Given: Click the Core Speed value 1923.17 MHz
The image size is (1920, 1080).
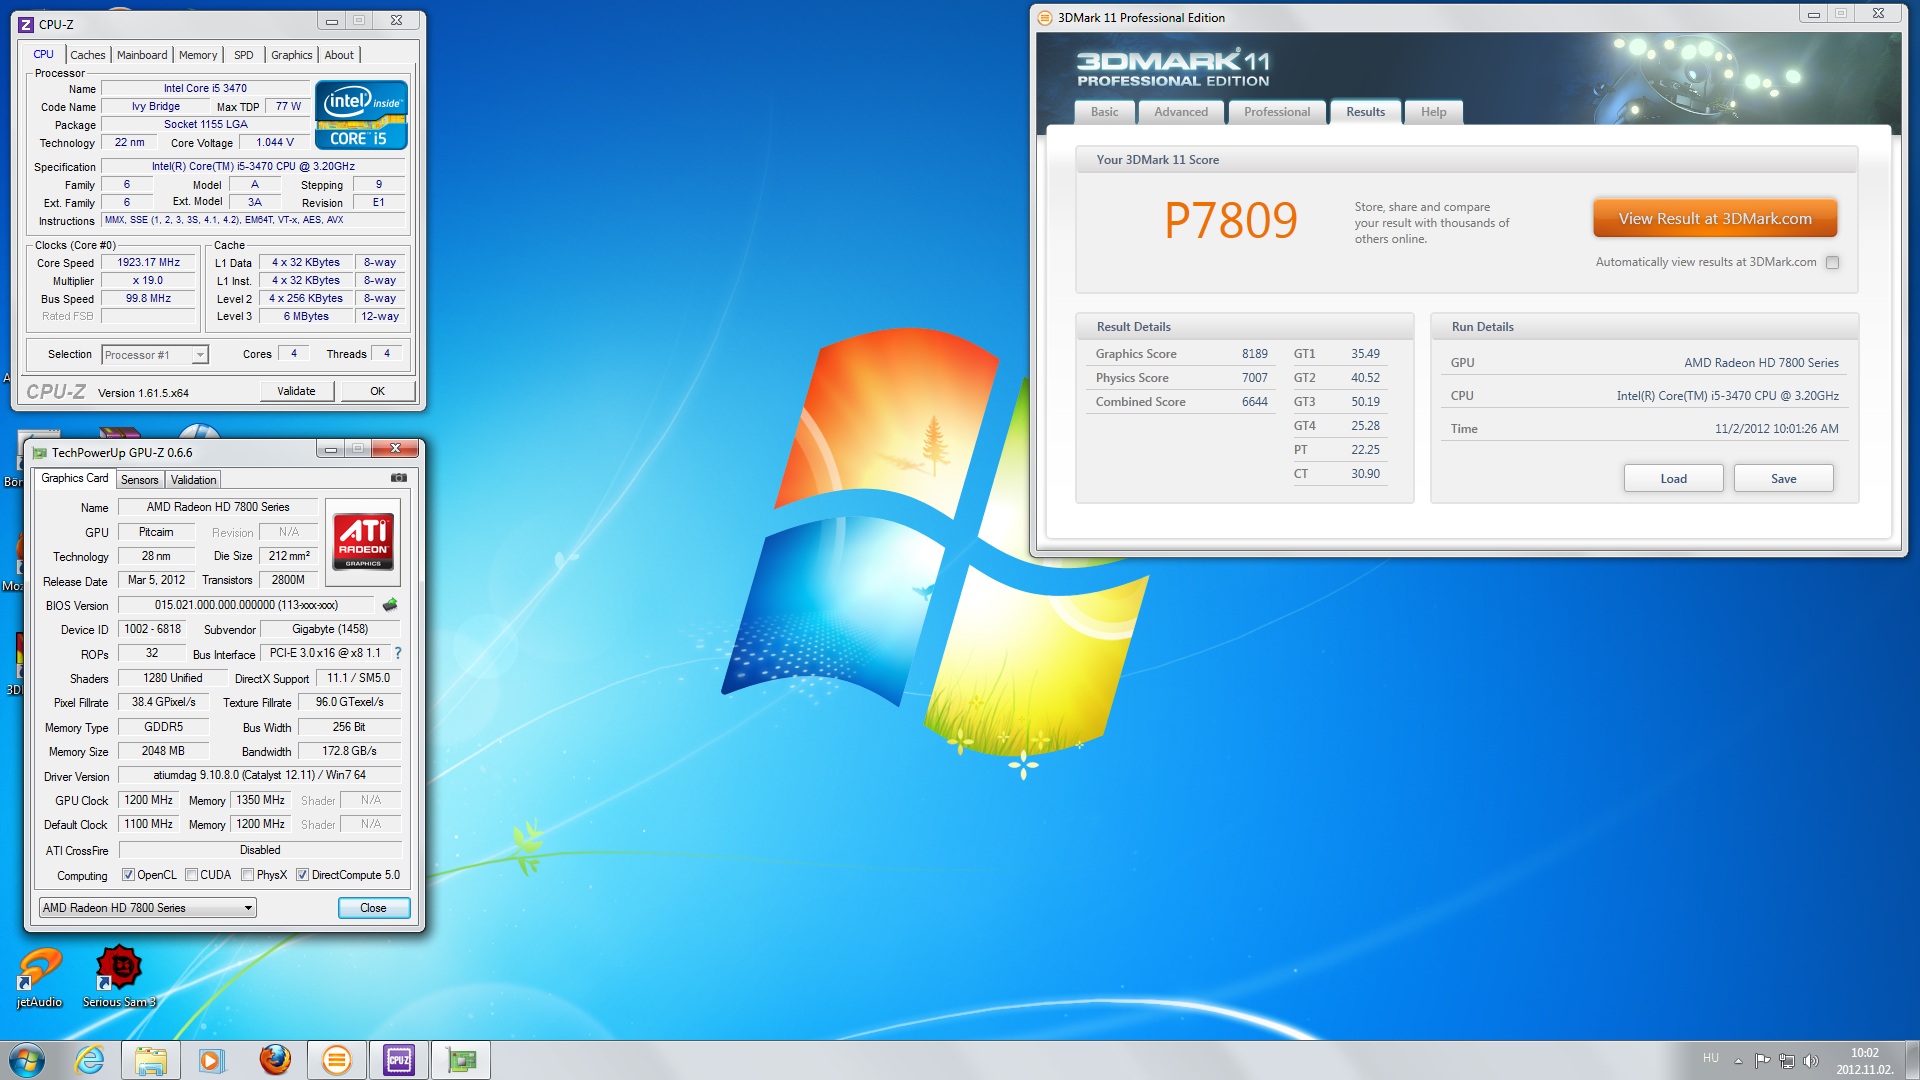Looking at the screenshot, I should tap(148, 263).
